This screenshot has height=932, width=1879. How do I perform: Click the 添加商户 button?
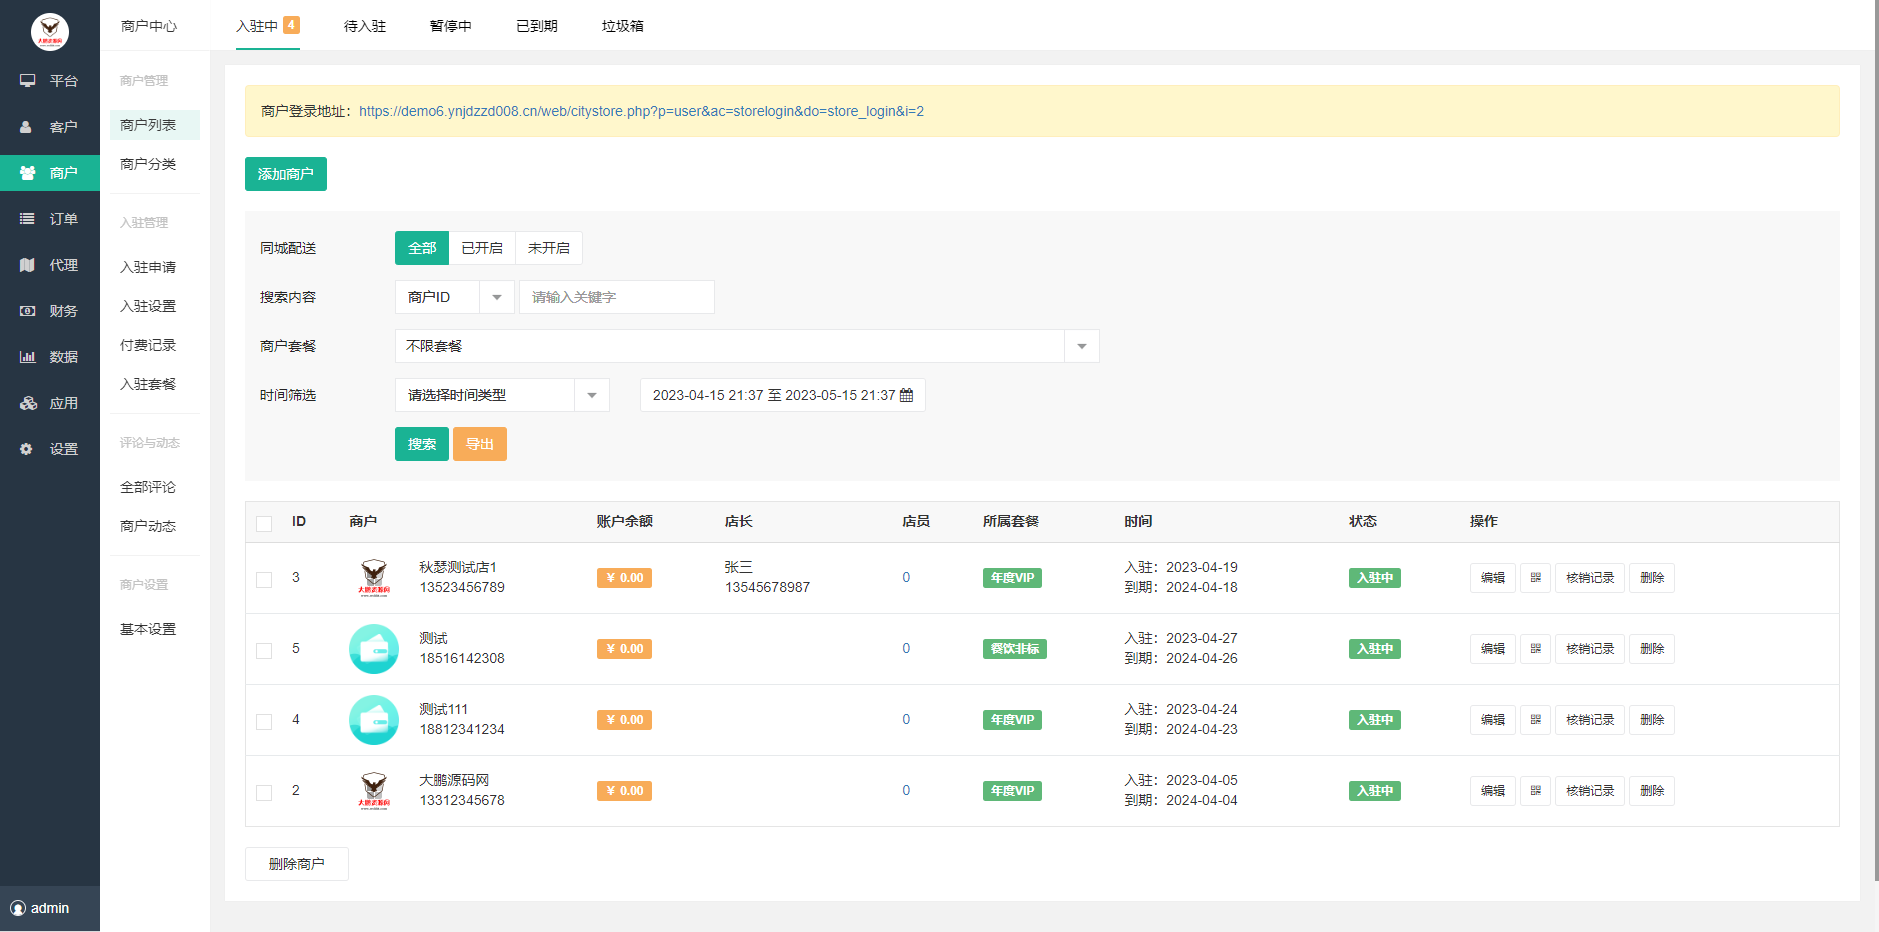coord(286,173)
